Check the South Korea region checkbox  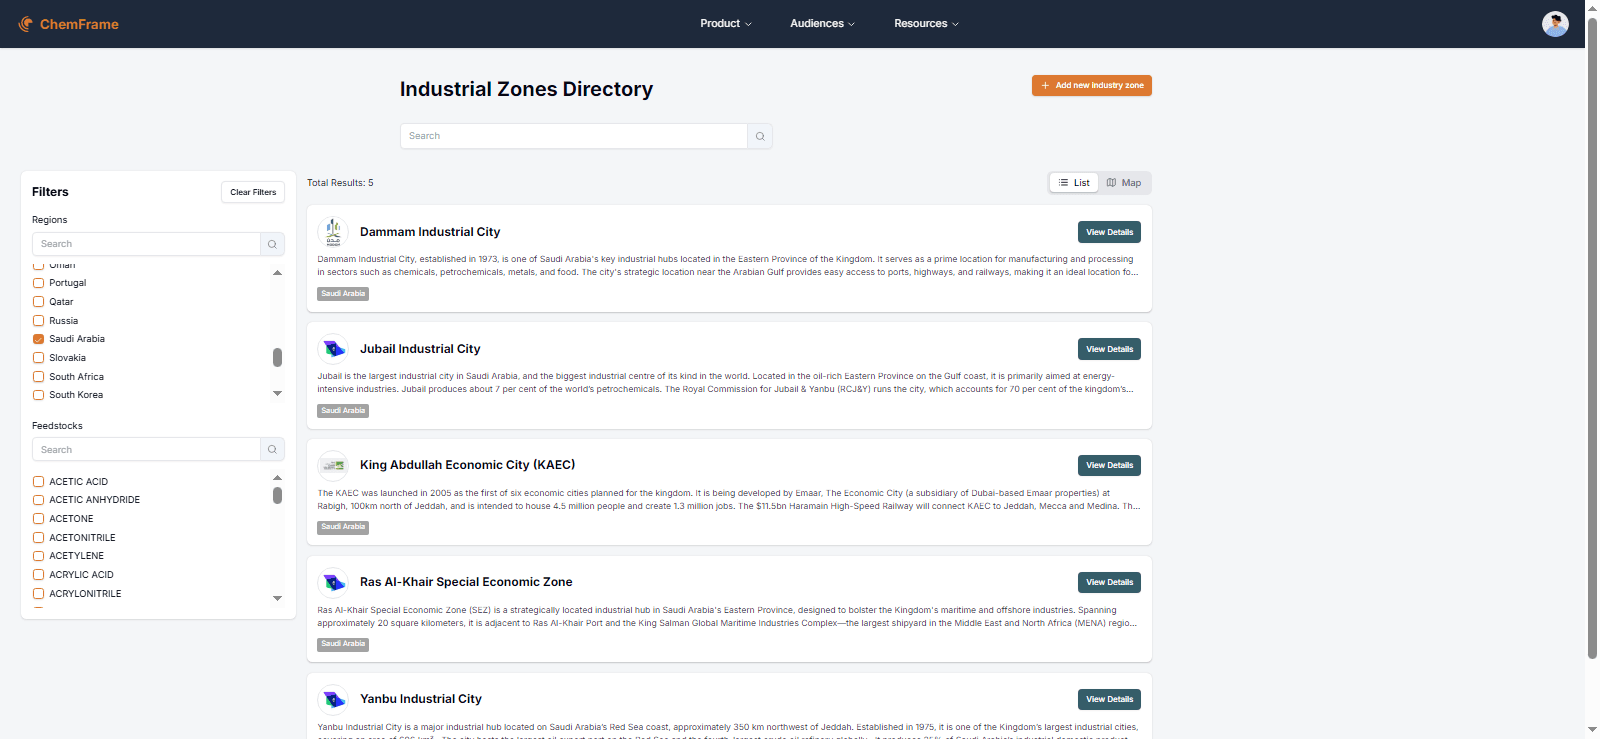pos(38,395)
